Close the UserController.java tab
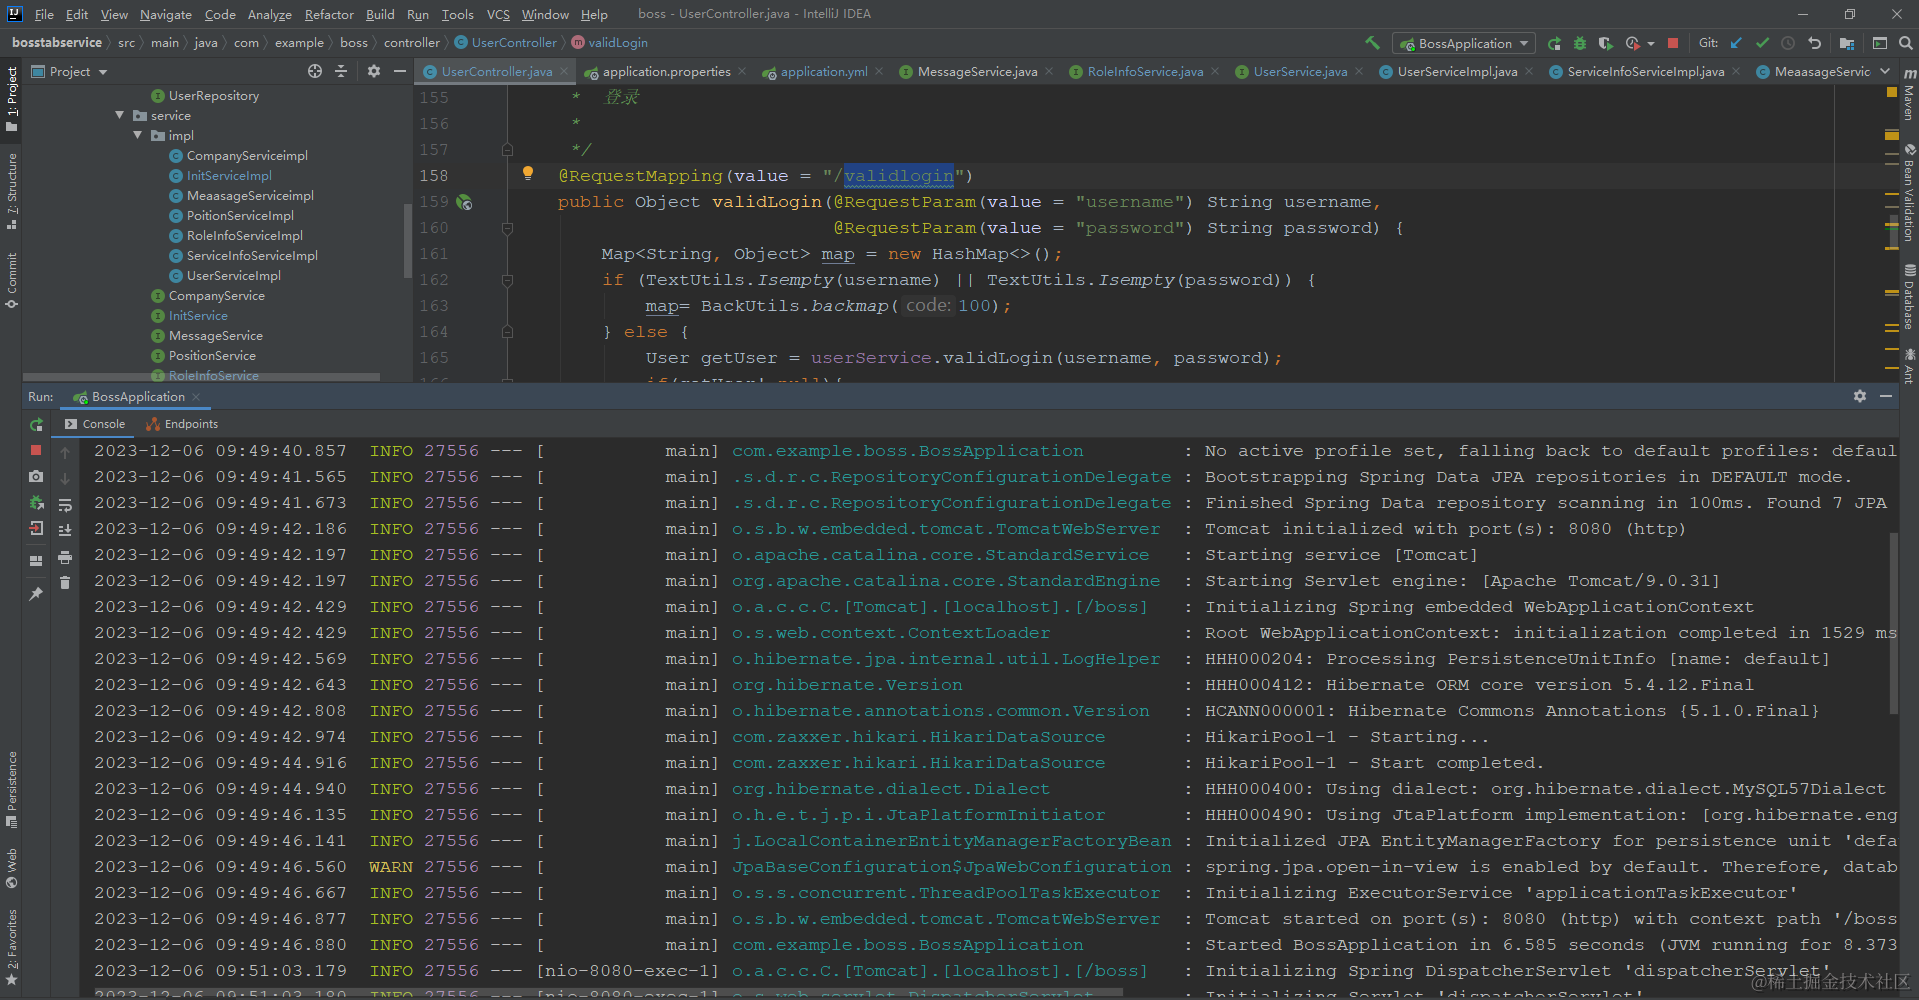This screenshot has height=1000, width=1919. point(564,71)
